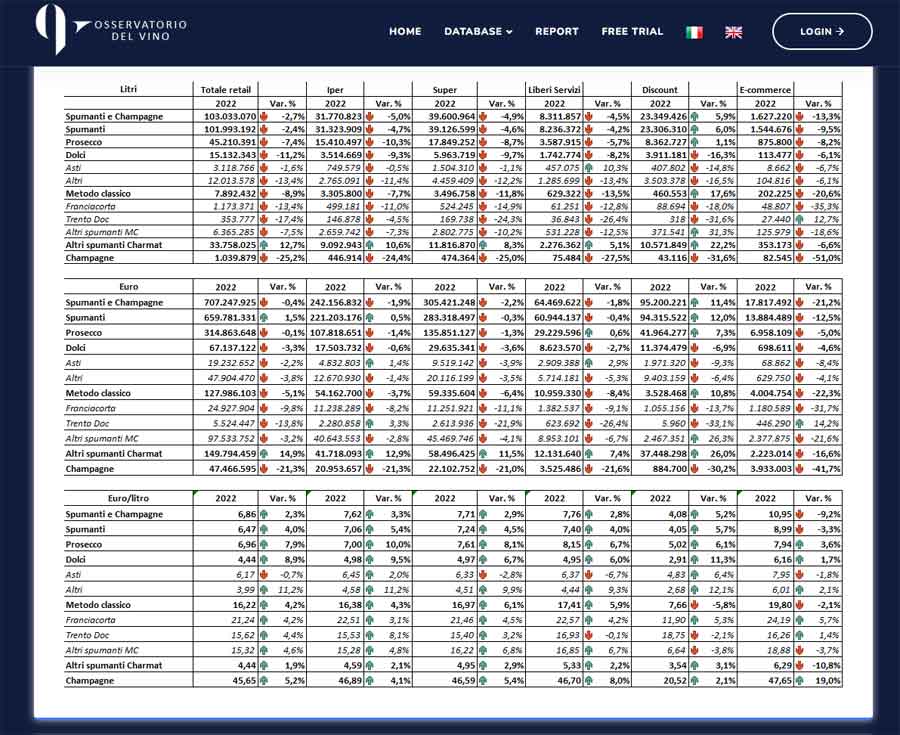Screen dimensions: 900x735
Task: Select Champagne euro total 47.466.595
Action: (x=232, y=468)
